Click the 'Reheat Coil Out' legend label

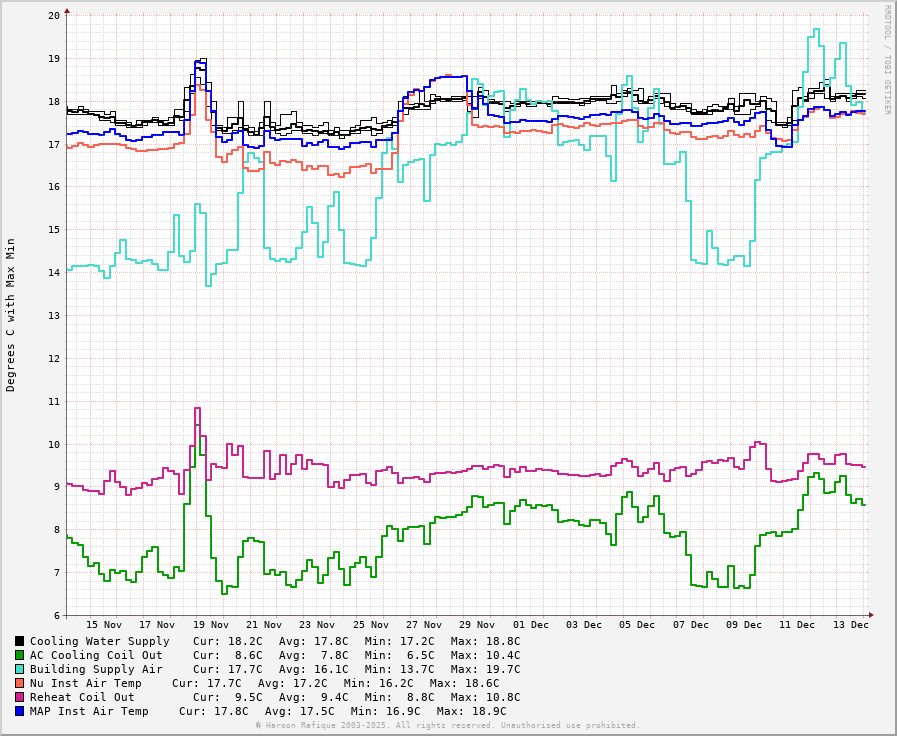coord(82,697)
